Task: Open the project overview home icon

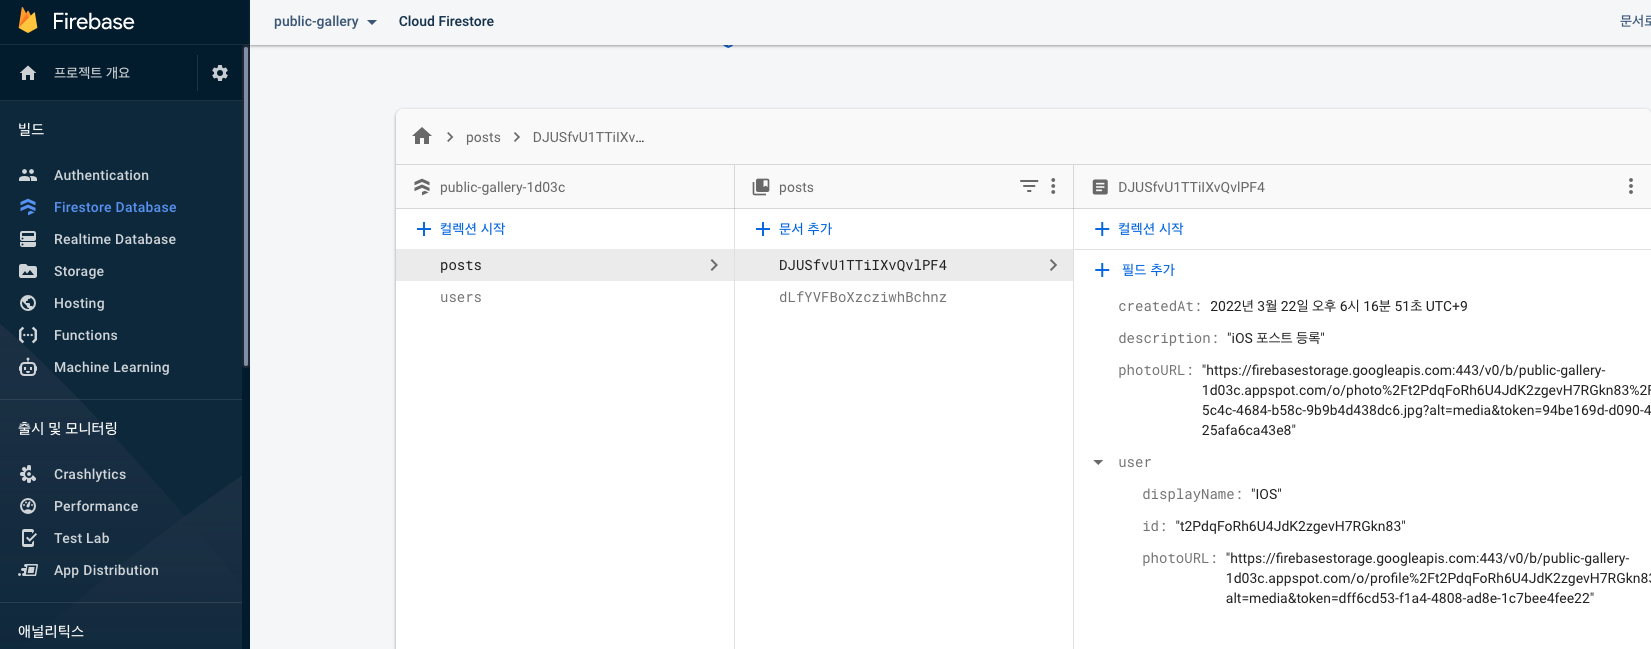Action: pyautogui.click(x=28, y=73)
